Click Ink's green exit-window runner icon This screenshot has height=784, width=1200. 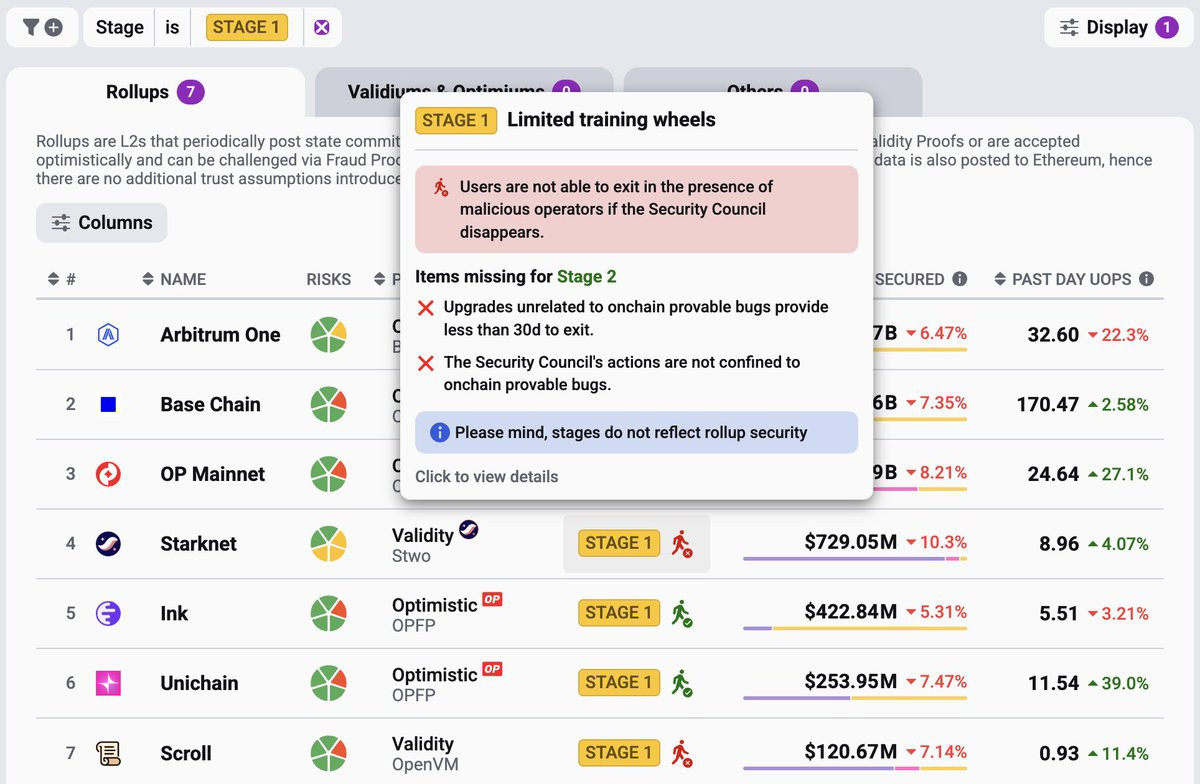click(x=682, y=613)
